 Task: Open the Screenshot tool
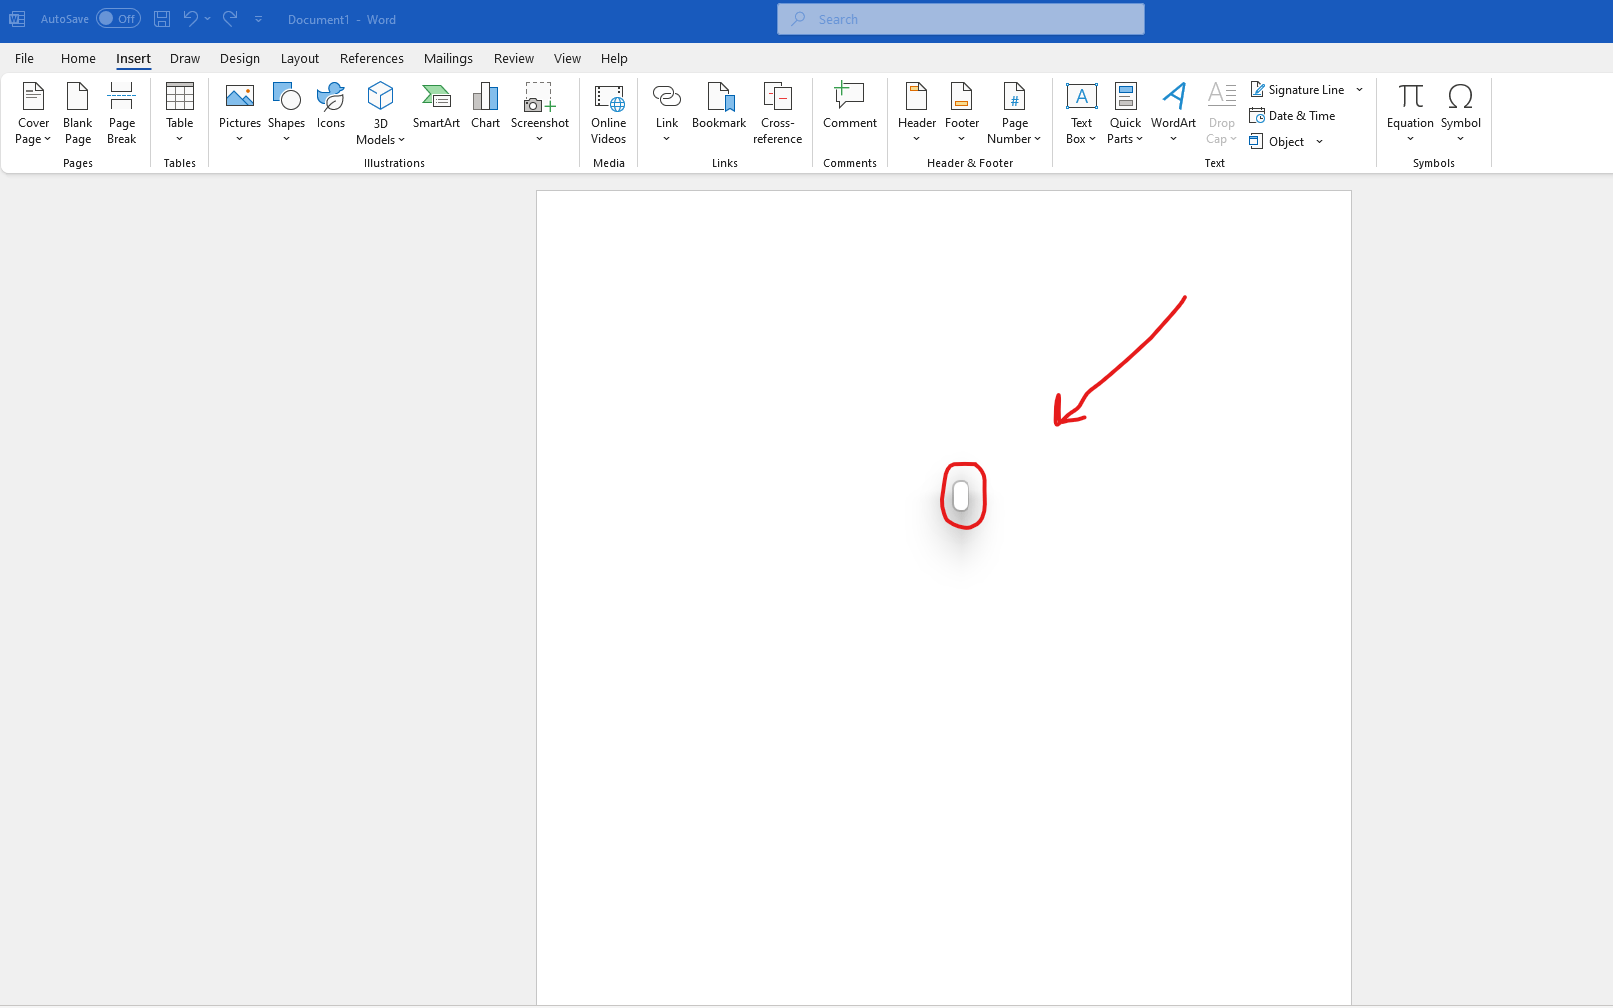[540, 113]
